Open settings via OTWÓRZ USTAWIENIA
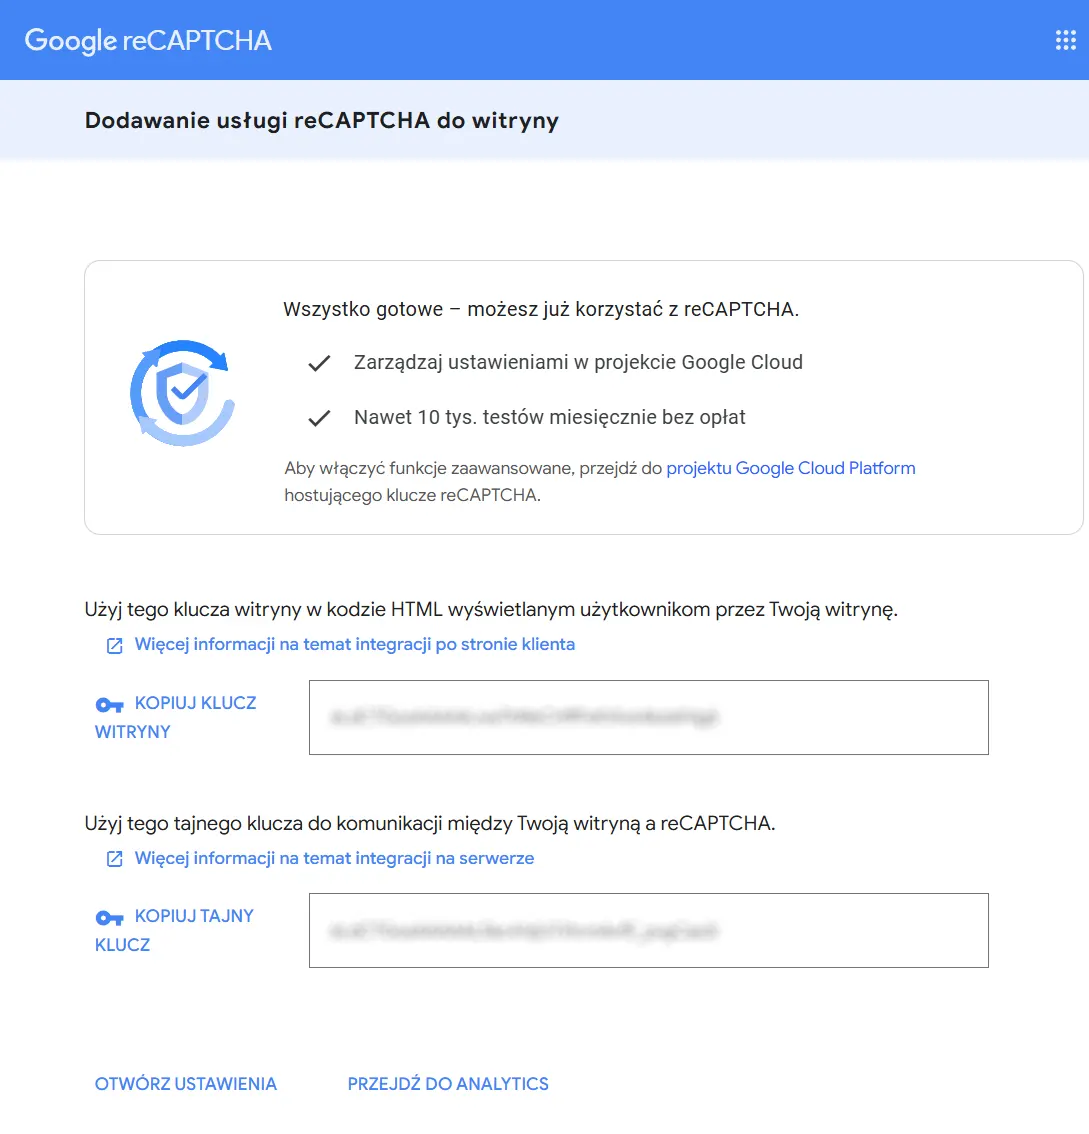1089x1134 pixels. click(x=186, y=1083)
